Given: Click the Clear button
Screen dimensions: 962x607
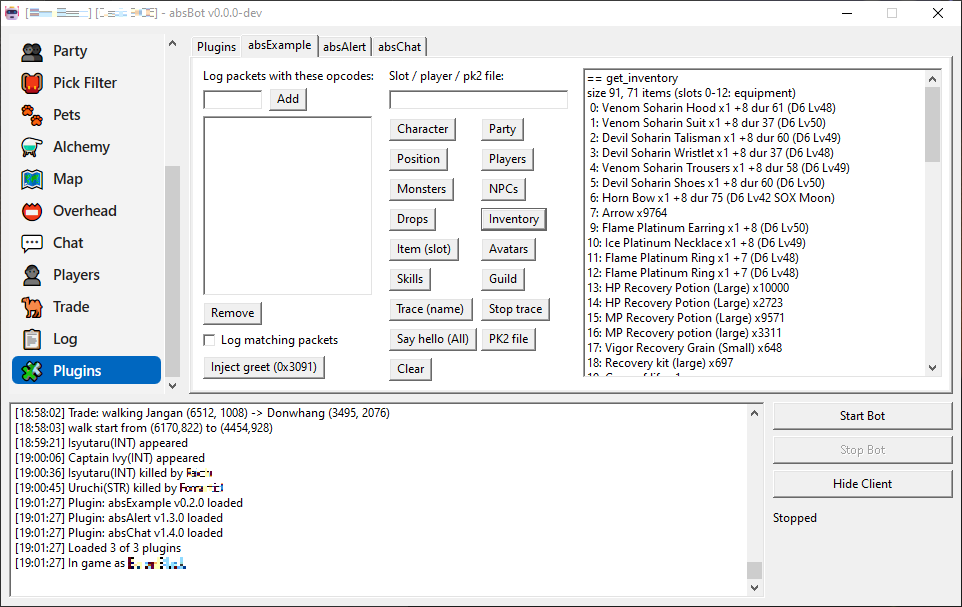Looking at the screenshot, I should [410, 369].
